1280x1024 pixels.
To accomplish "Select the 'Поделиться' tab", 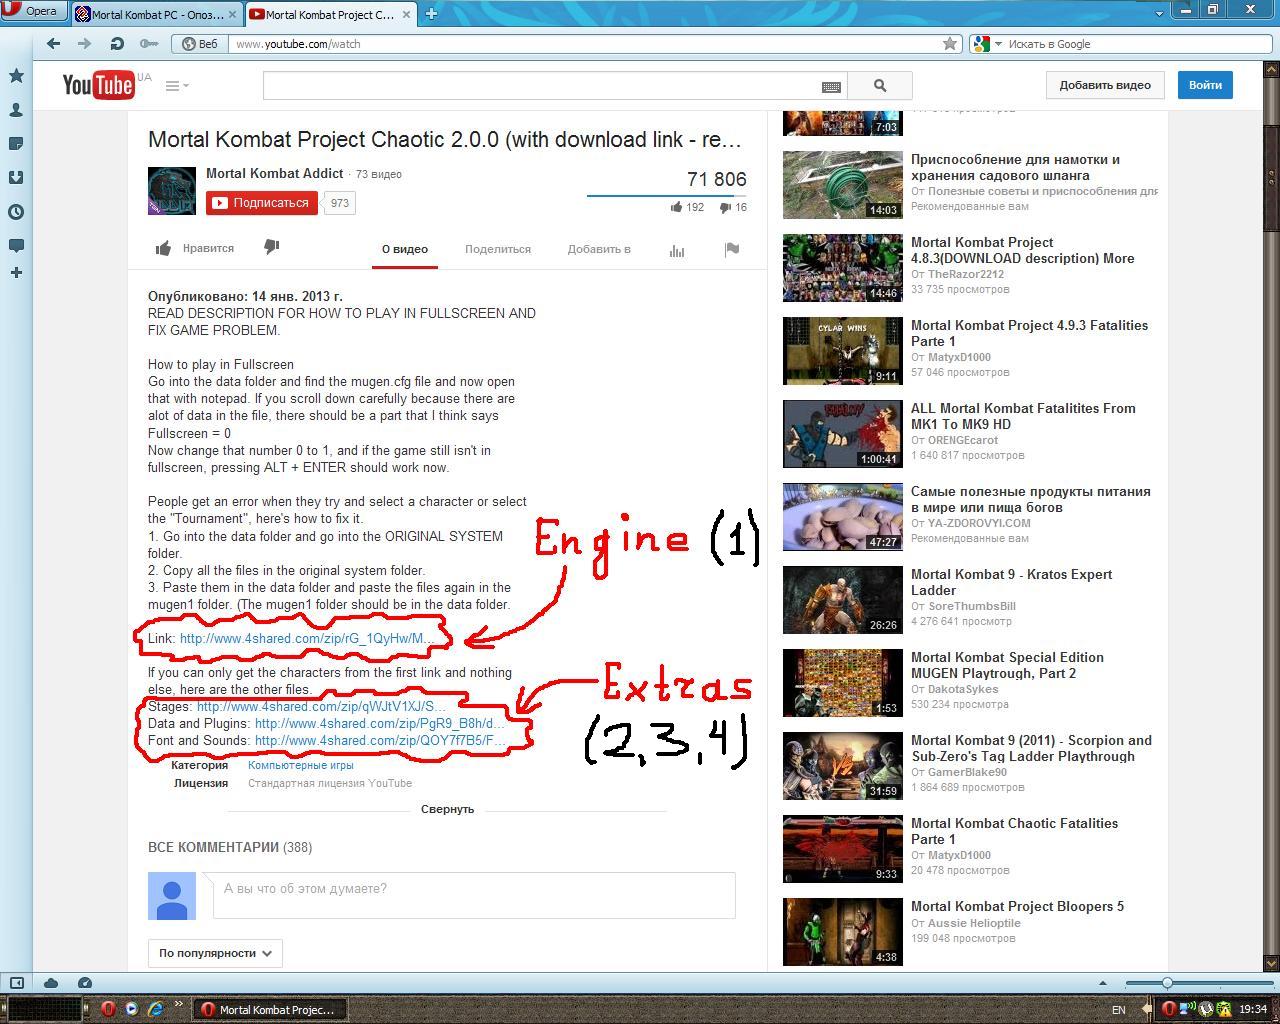I will pos(498,249).
